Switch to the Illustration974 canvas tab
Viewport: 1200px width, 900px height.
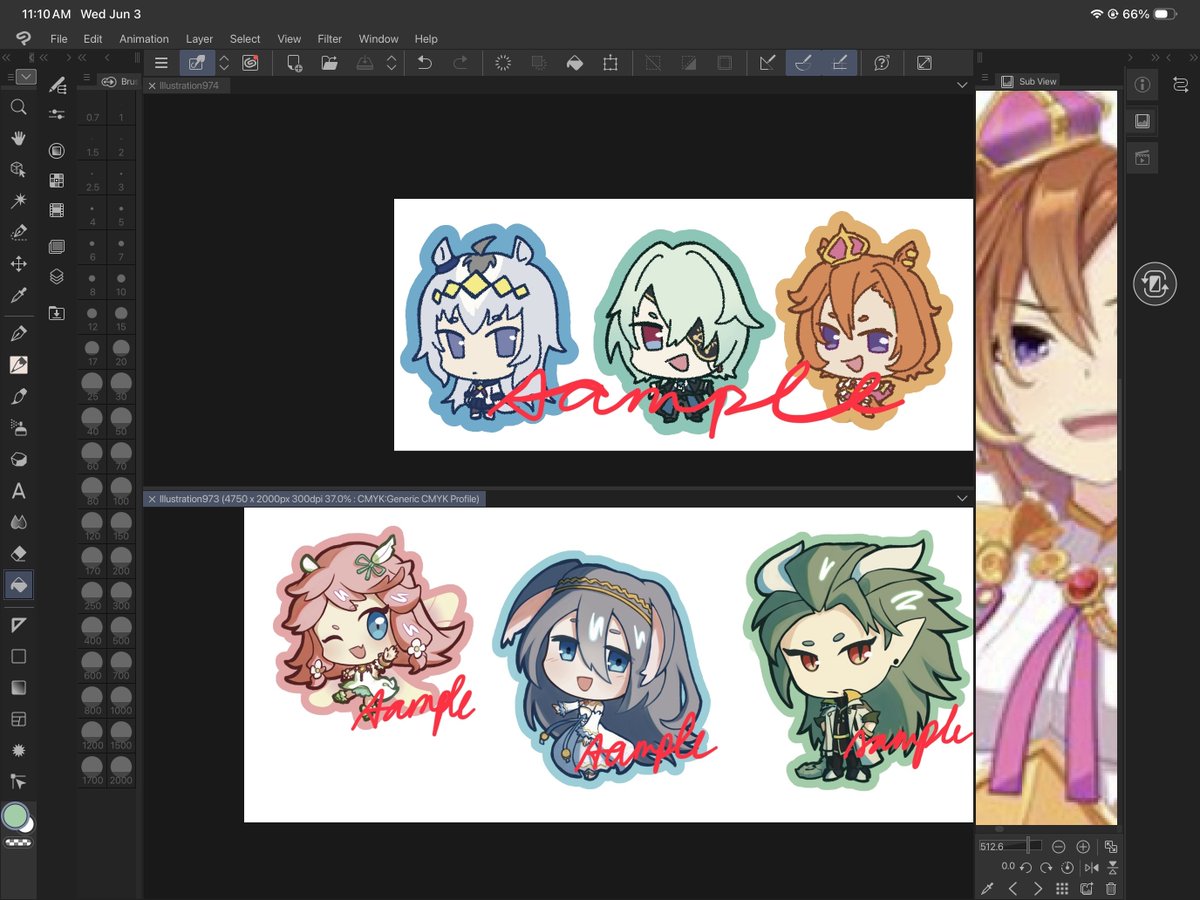tap(189, 86)
